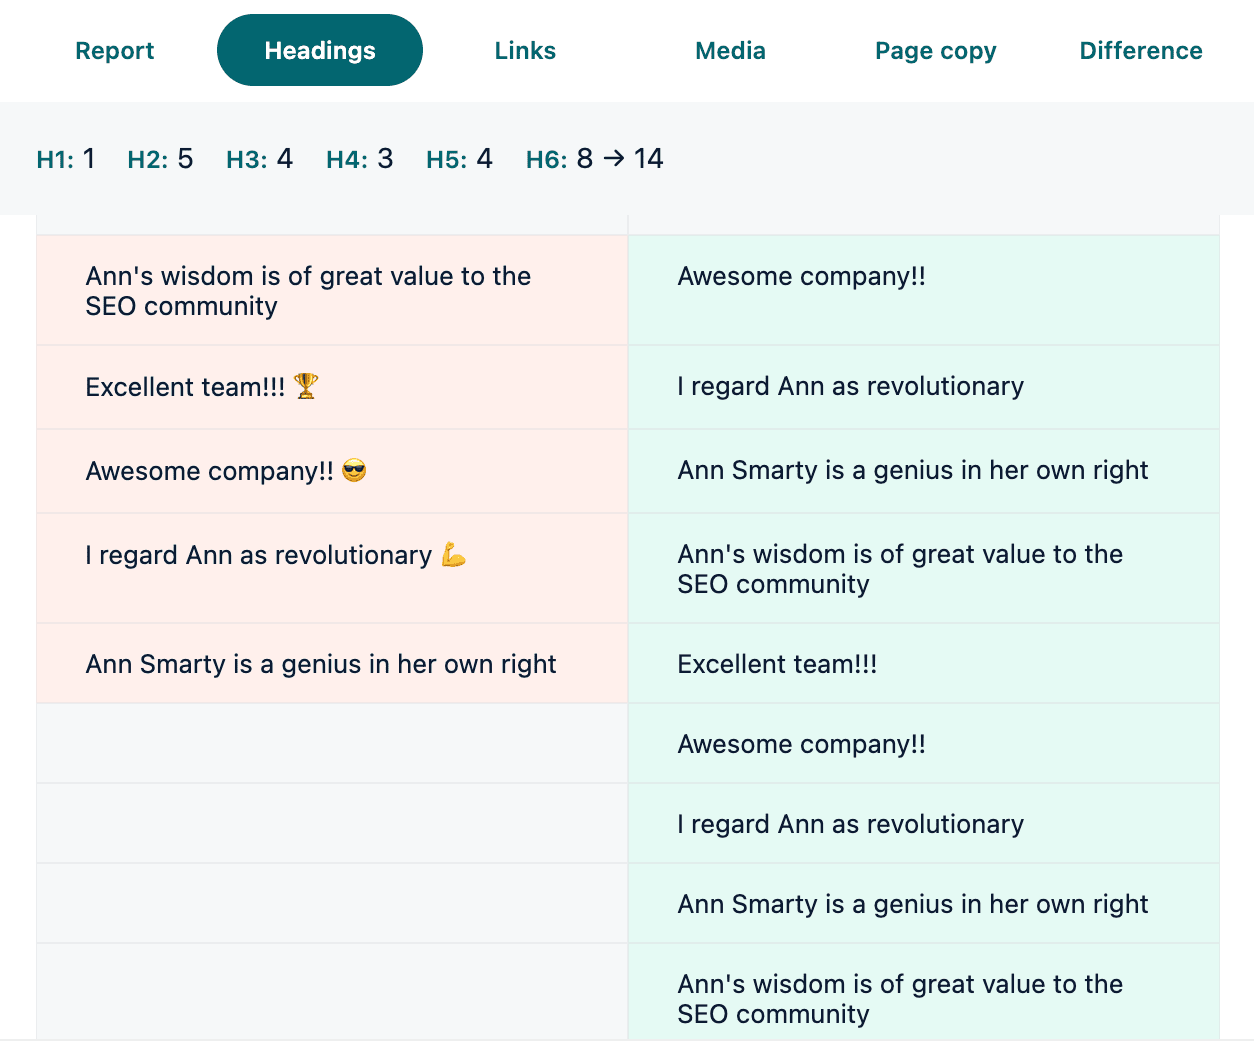Filter headings by H2: 5
This screenshot has width=1254, height=1046.
(x=160, y=159)
